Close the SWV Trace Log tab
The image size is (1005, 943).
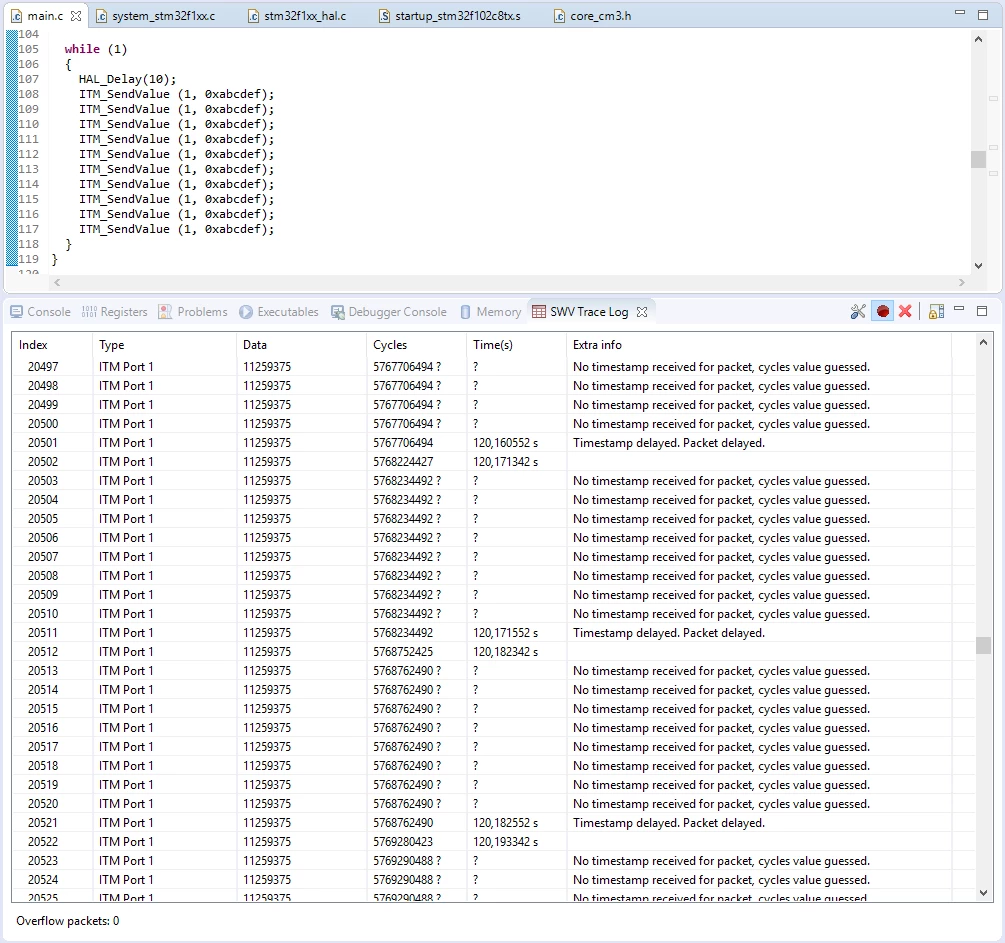(642, 312)
